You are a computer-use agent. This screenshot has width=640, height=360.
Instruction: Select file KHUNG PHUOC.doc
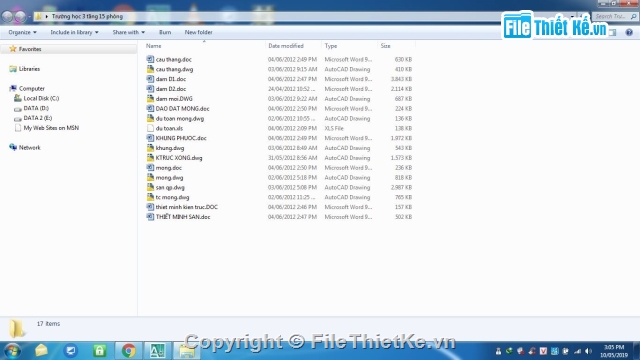(181, 138)
